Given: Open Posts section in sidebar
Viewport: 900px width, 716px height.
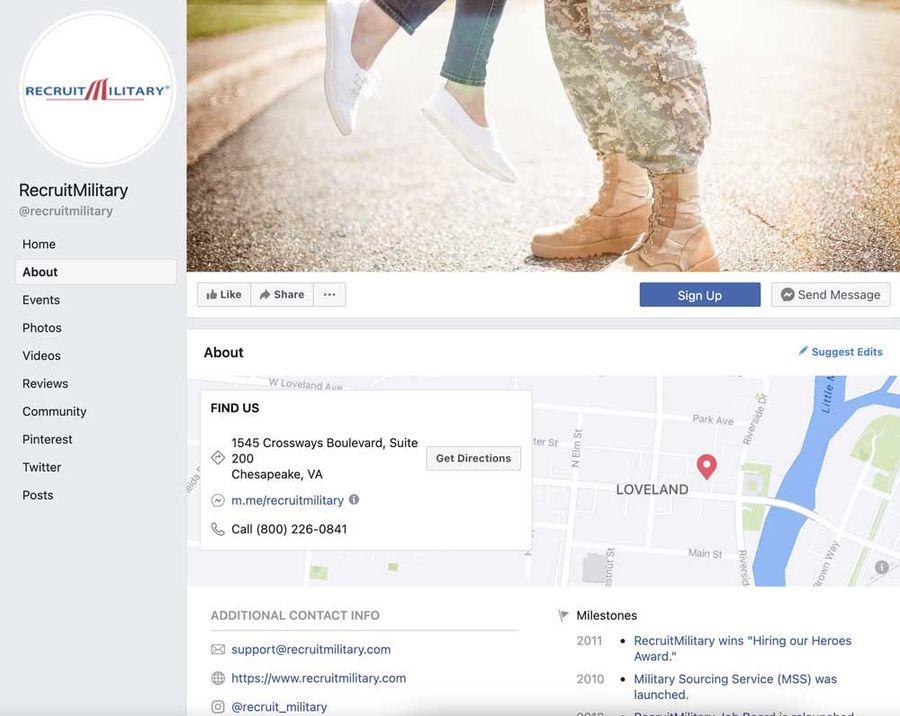Looking at the screenshot, I should click(x=38, y=495).
